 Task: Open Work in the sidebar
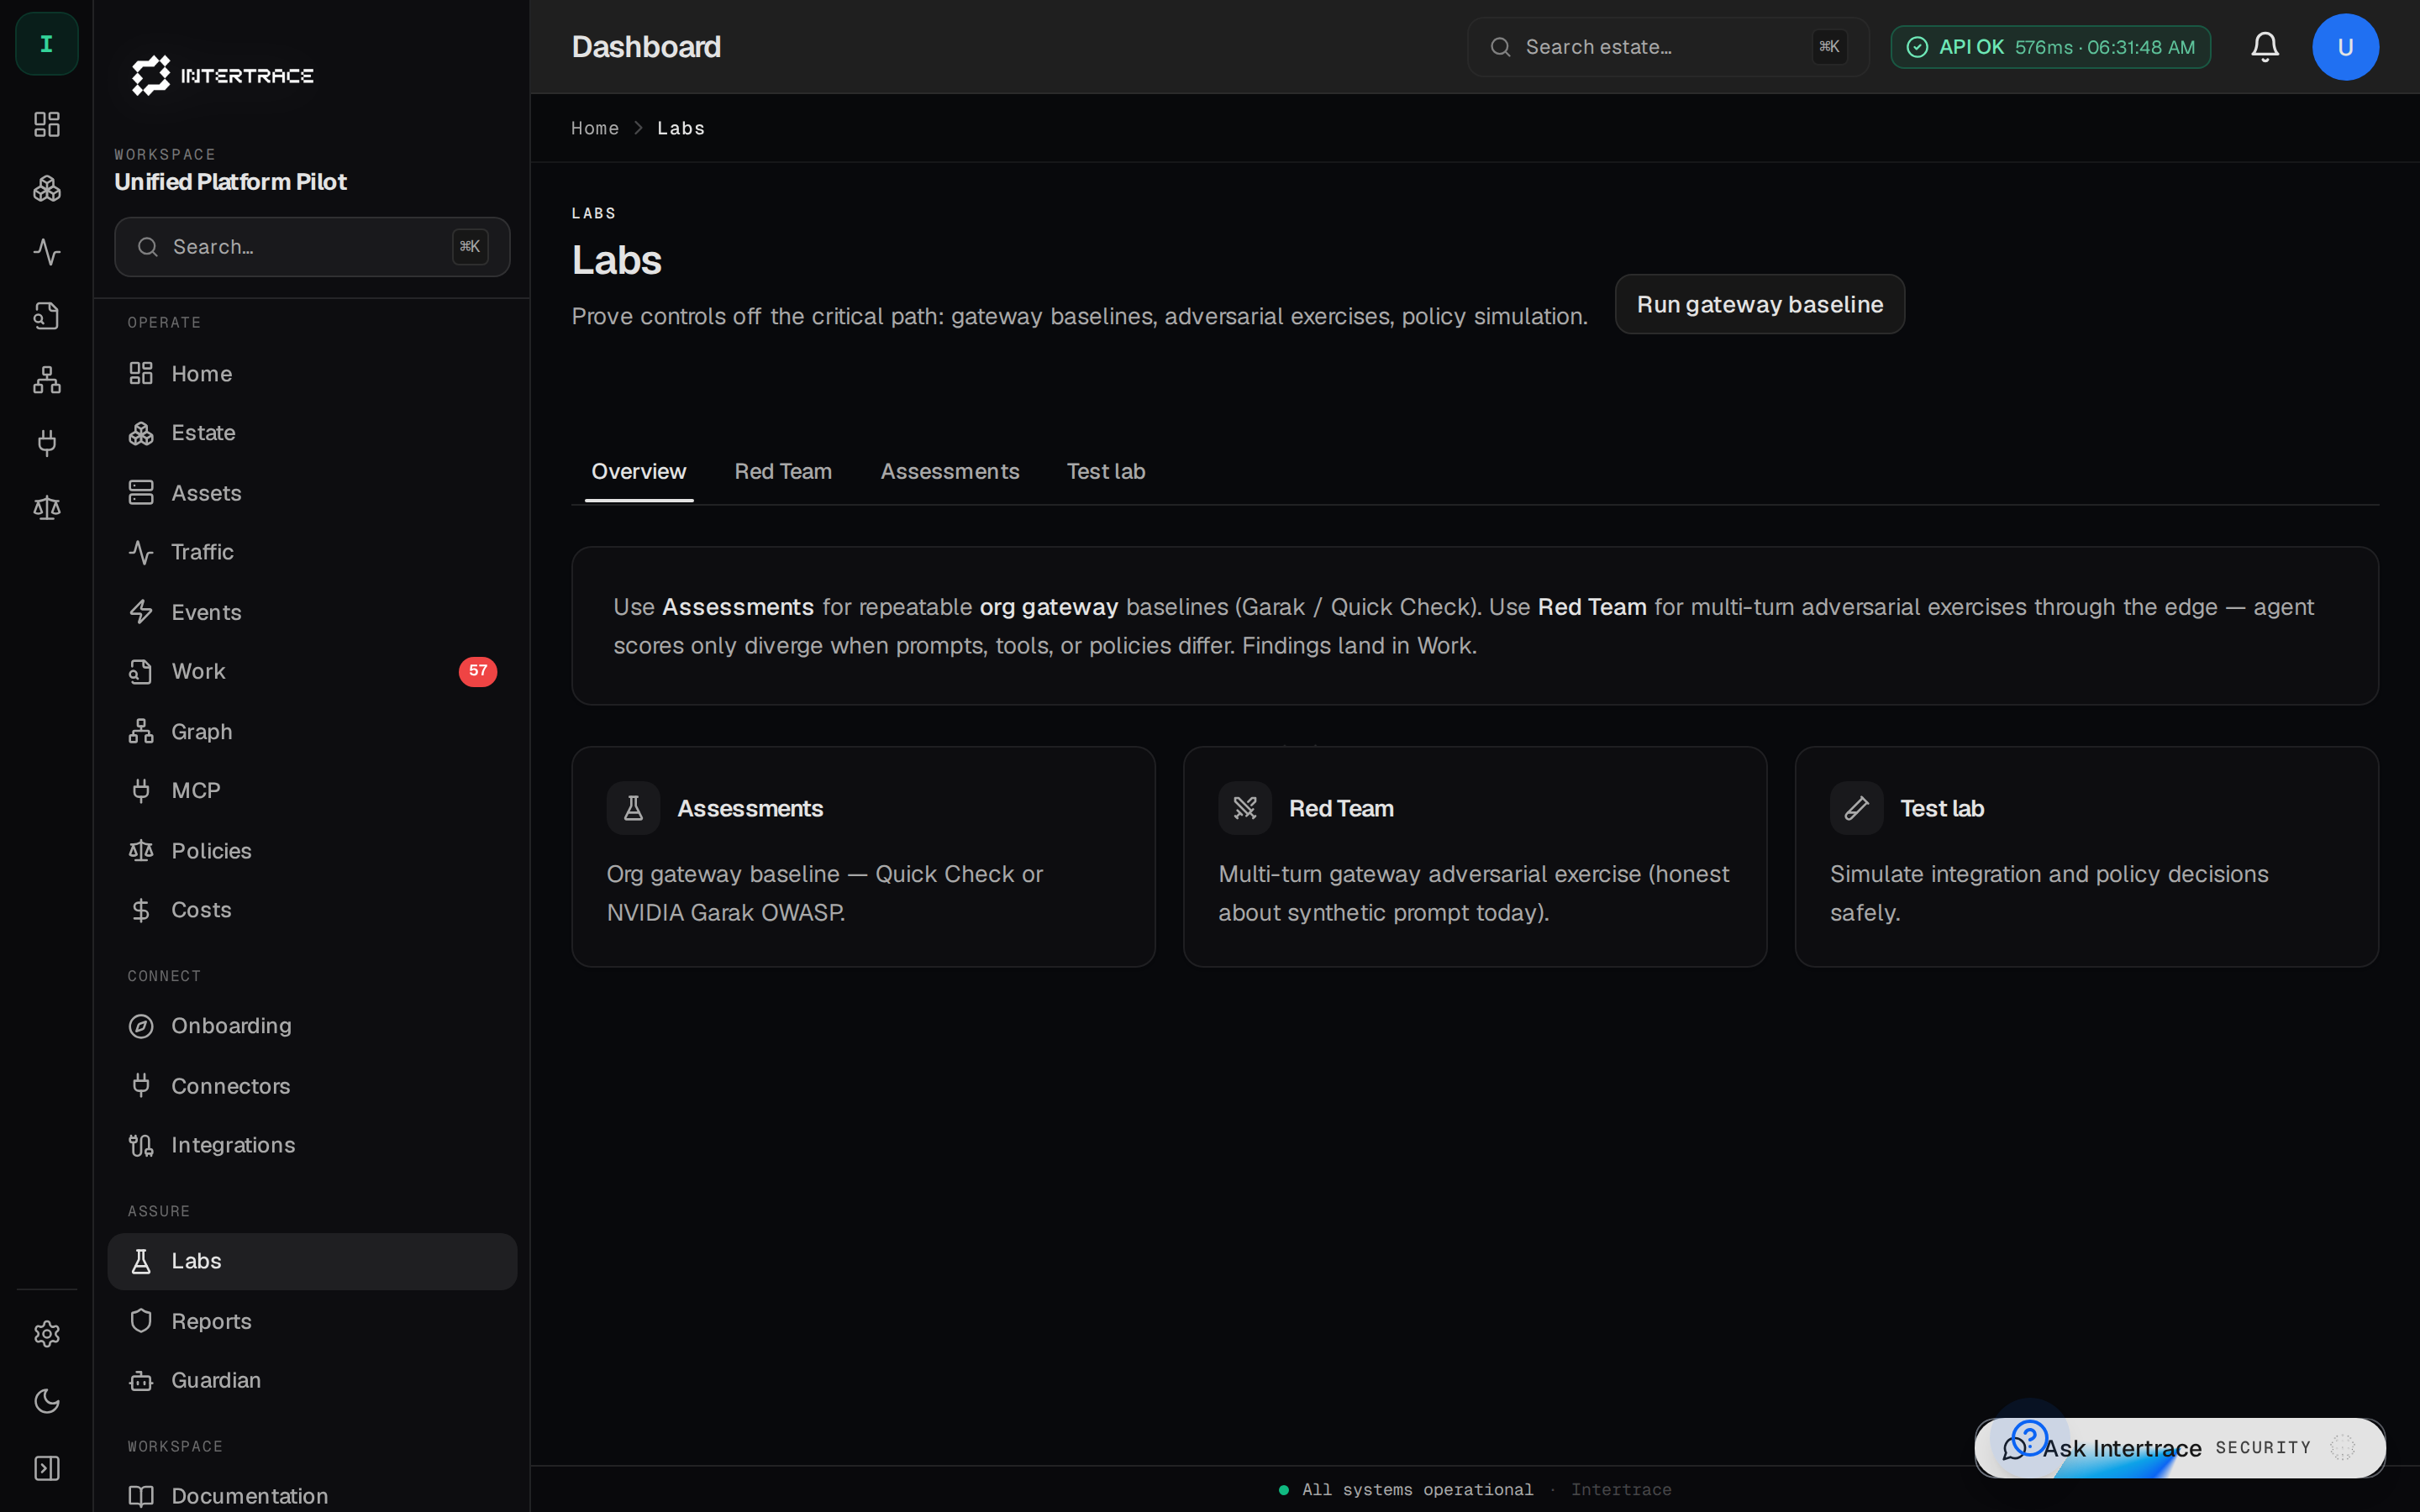[x=312, y=671]
